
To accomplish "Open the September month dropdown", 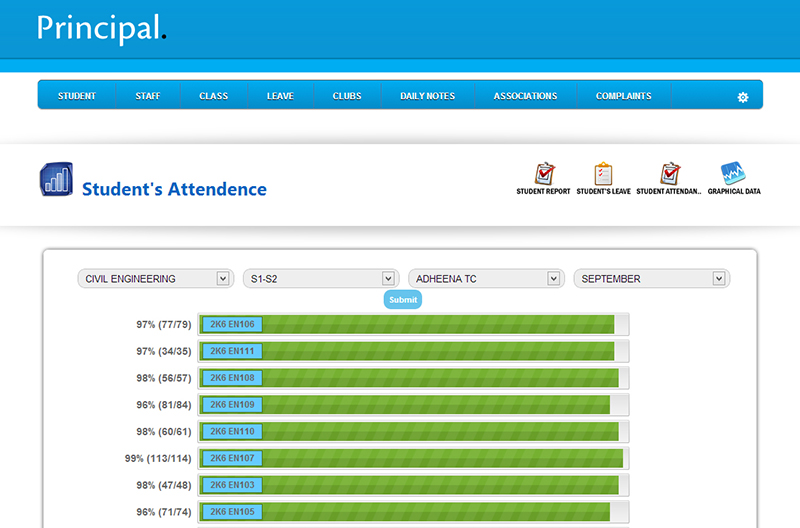I will (651, 279).
